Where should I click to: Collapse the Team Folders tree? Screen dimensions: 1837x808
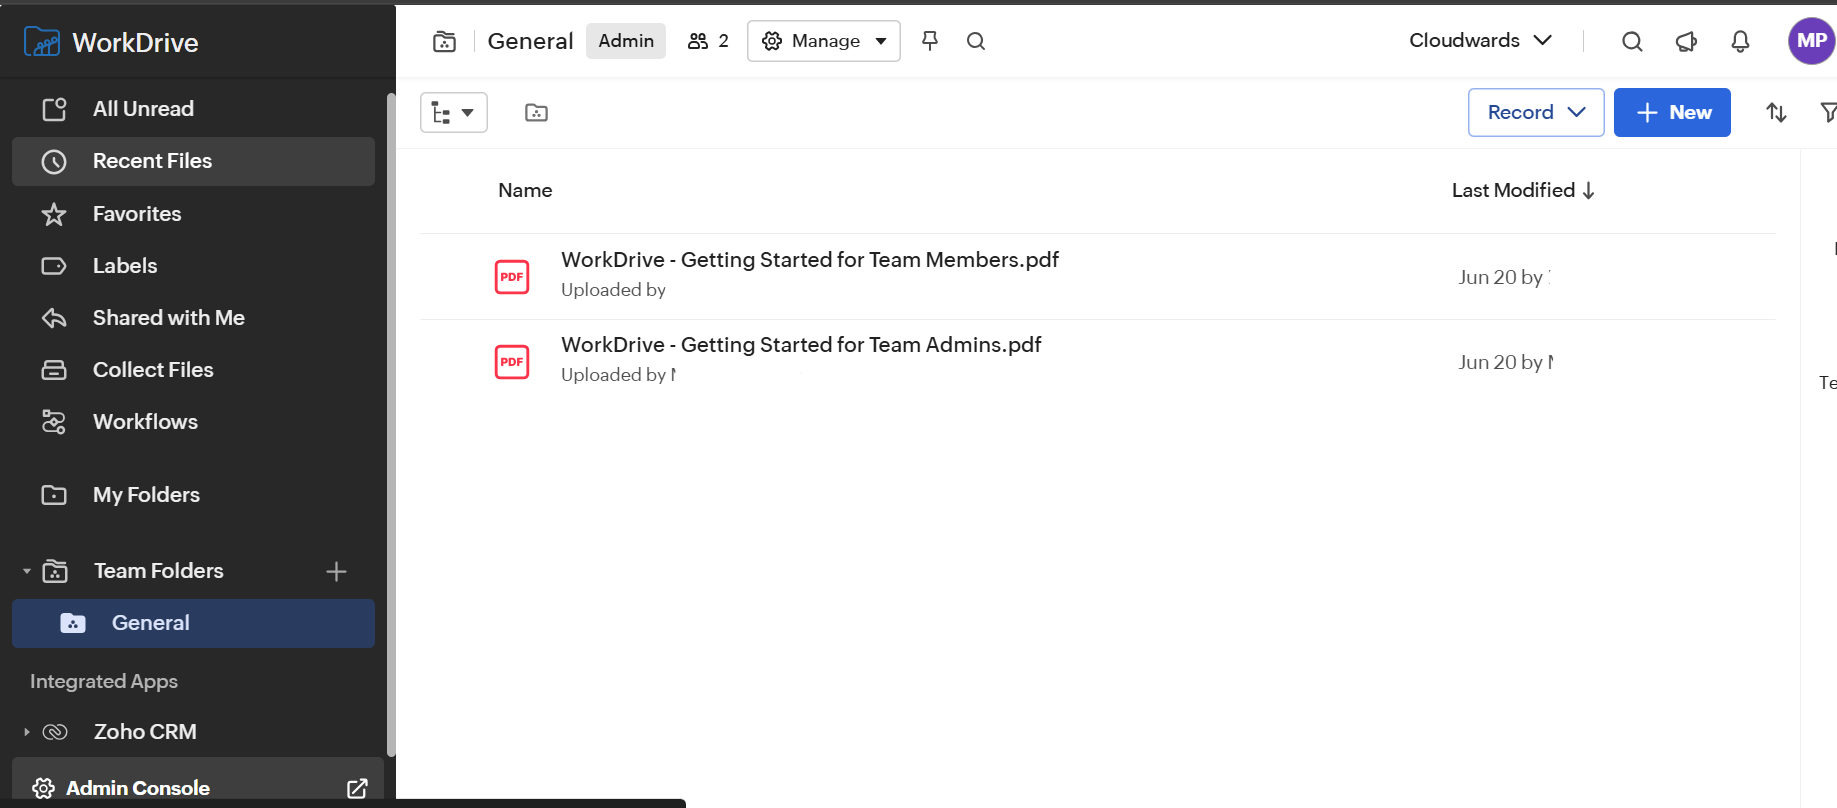tap(27, 571)
